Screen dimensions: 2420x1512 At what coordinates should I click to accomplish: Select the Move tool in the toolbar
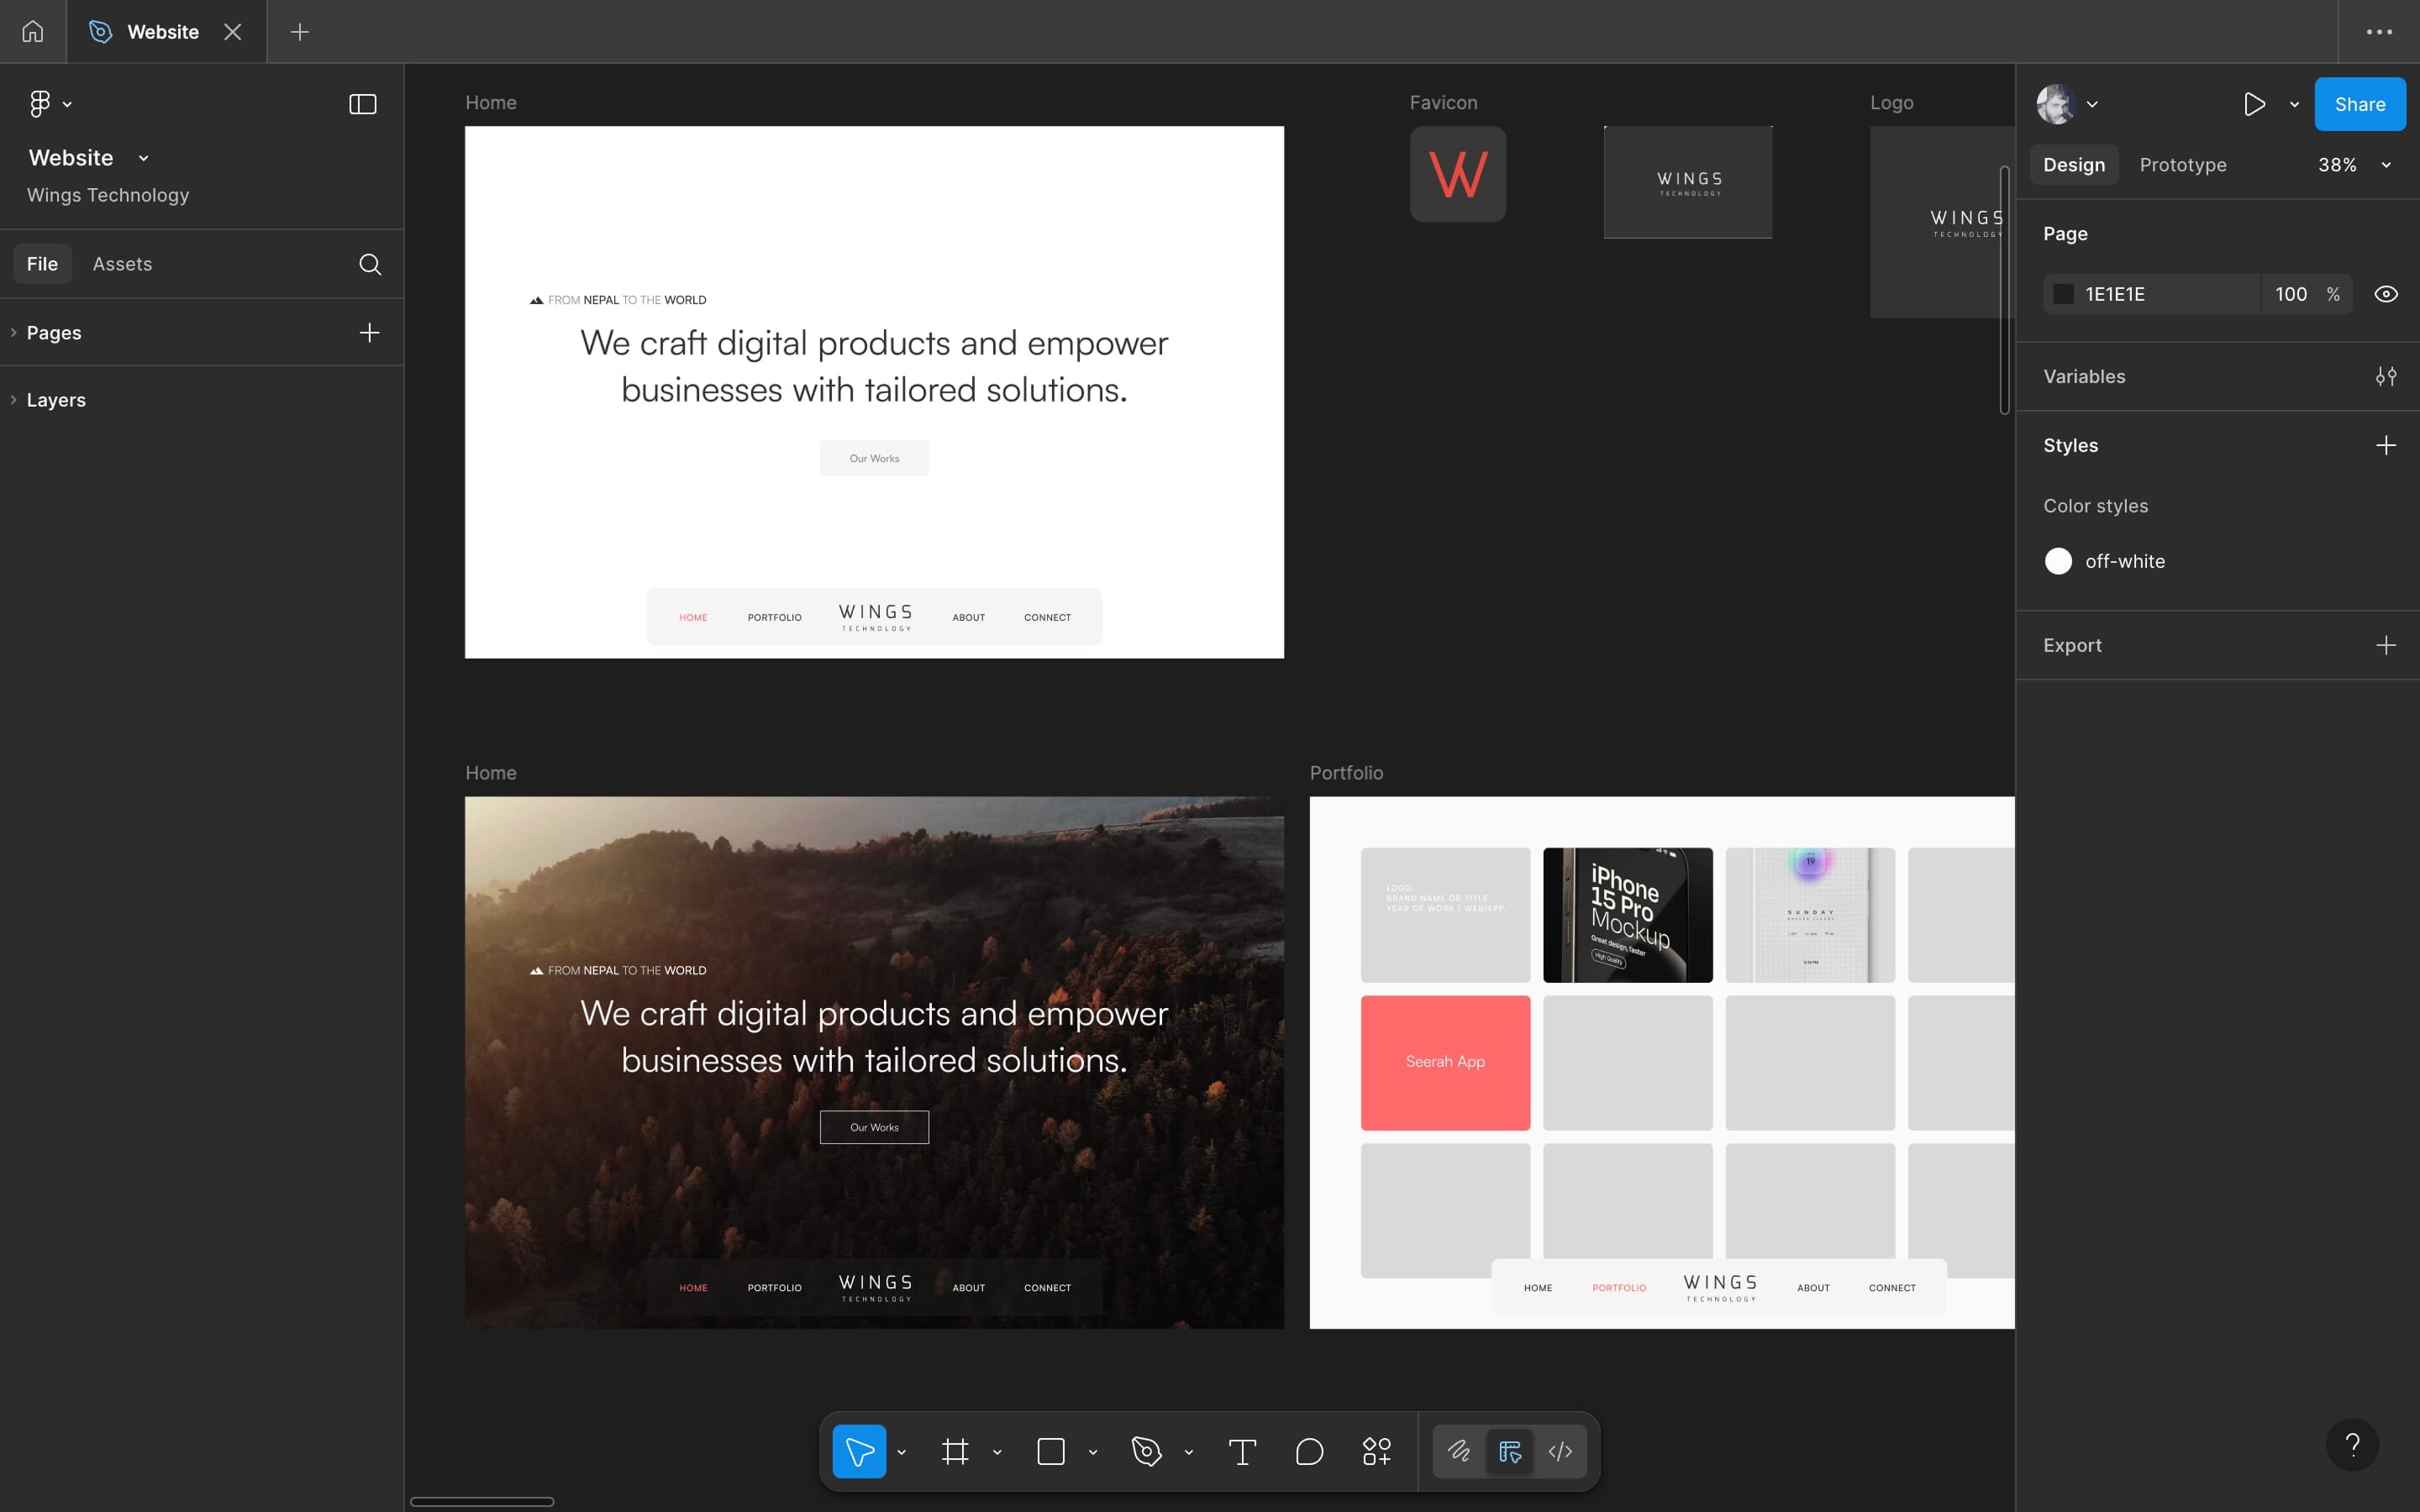pyautogui.click(x=860, y=1451)
